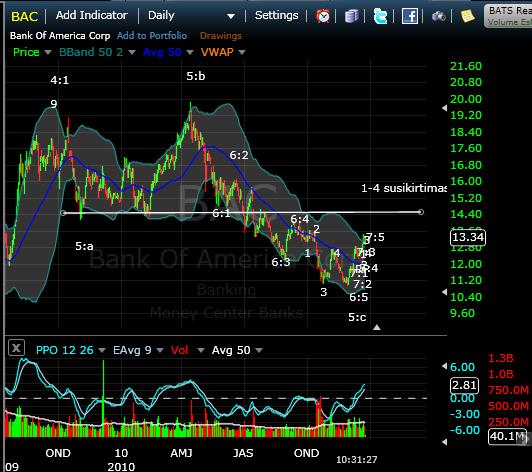Open the Settings menu
The image size is (532, 472).
(277, 15)
